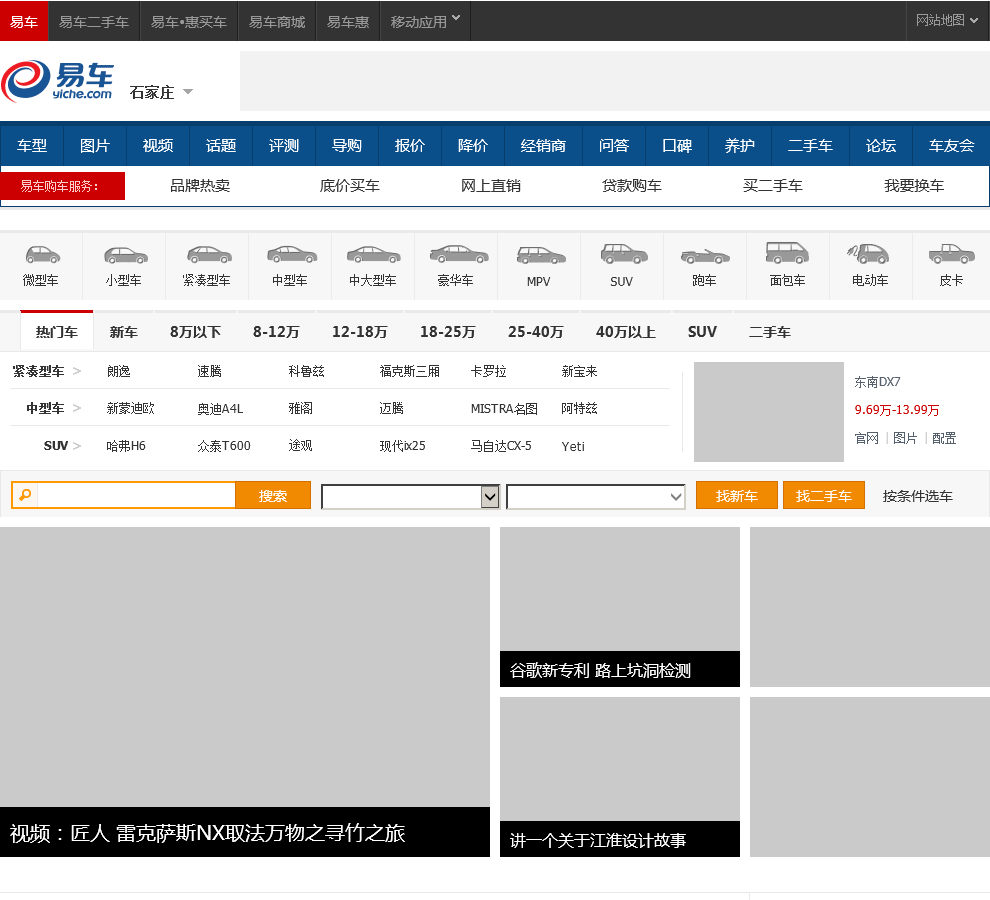The width and height of the screenshot is (990, 900).
Task: Select the 皮卡 pickup truck icon
Action: [951, 254]
